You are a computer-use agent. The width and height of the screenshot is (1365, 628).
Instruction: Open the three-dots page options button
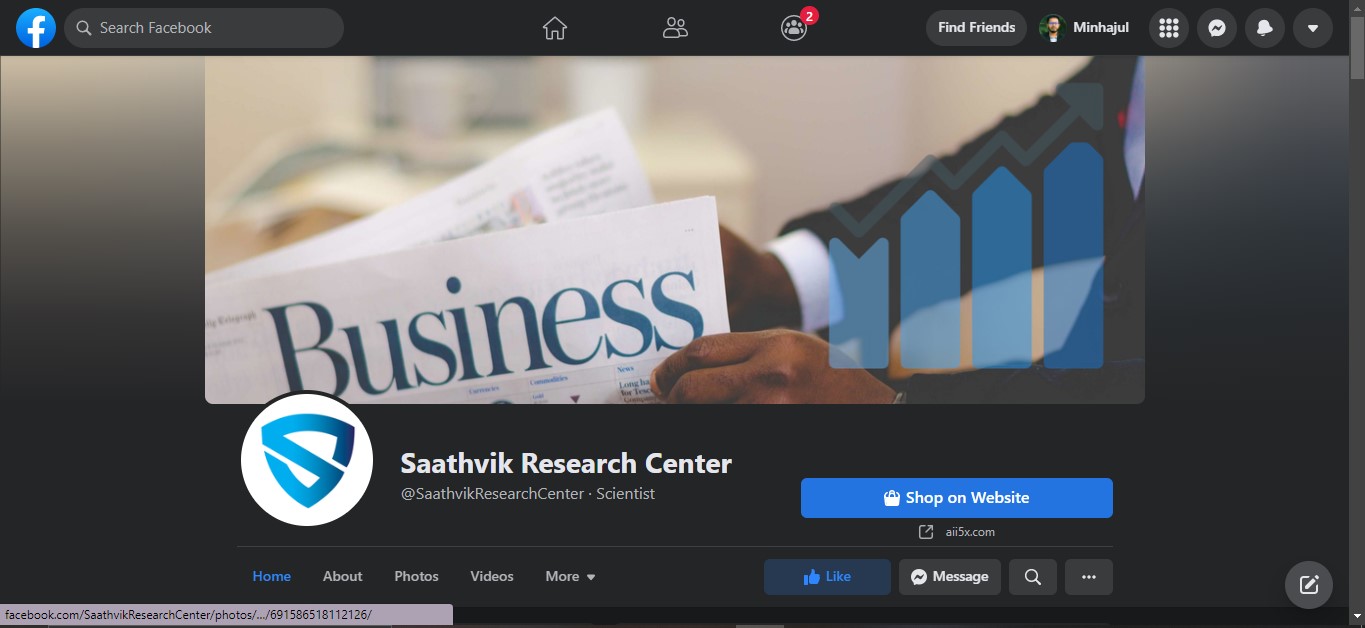[x=1089, y=577]
